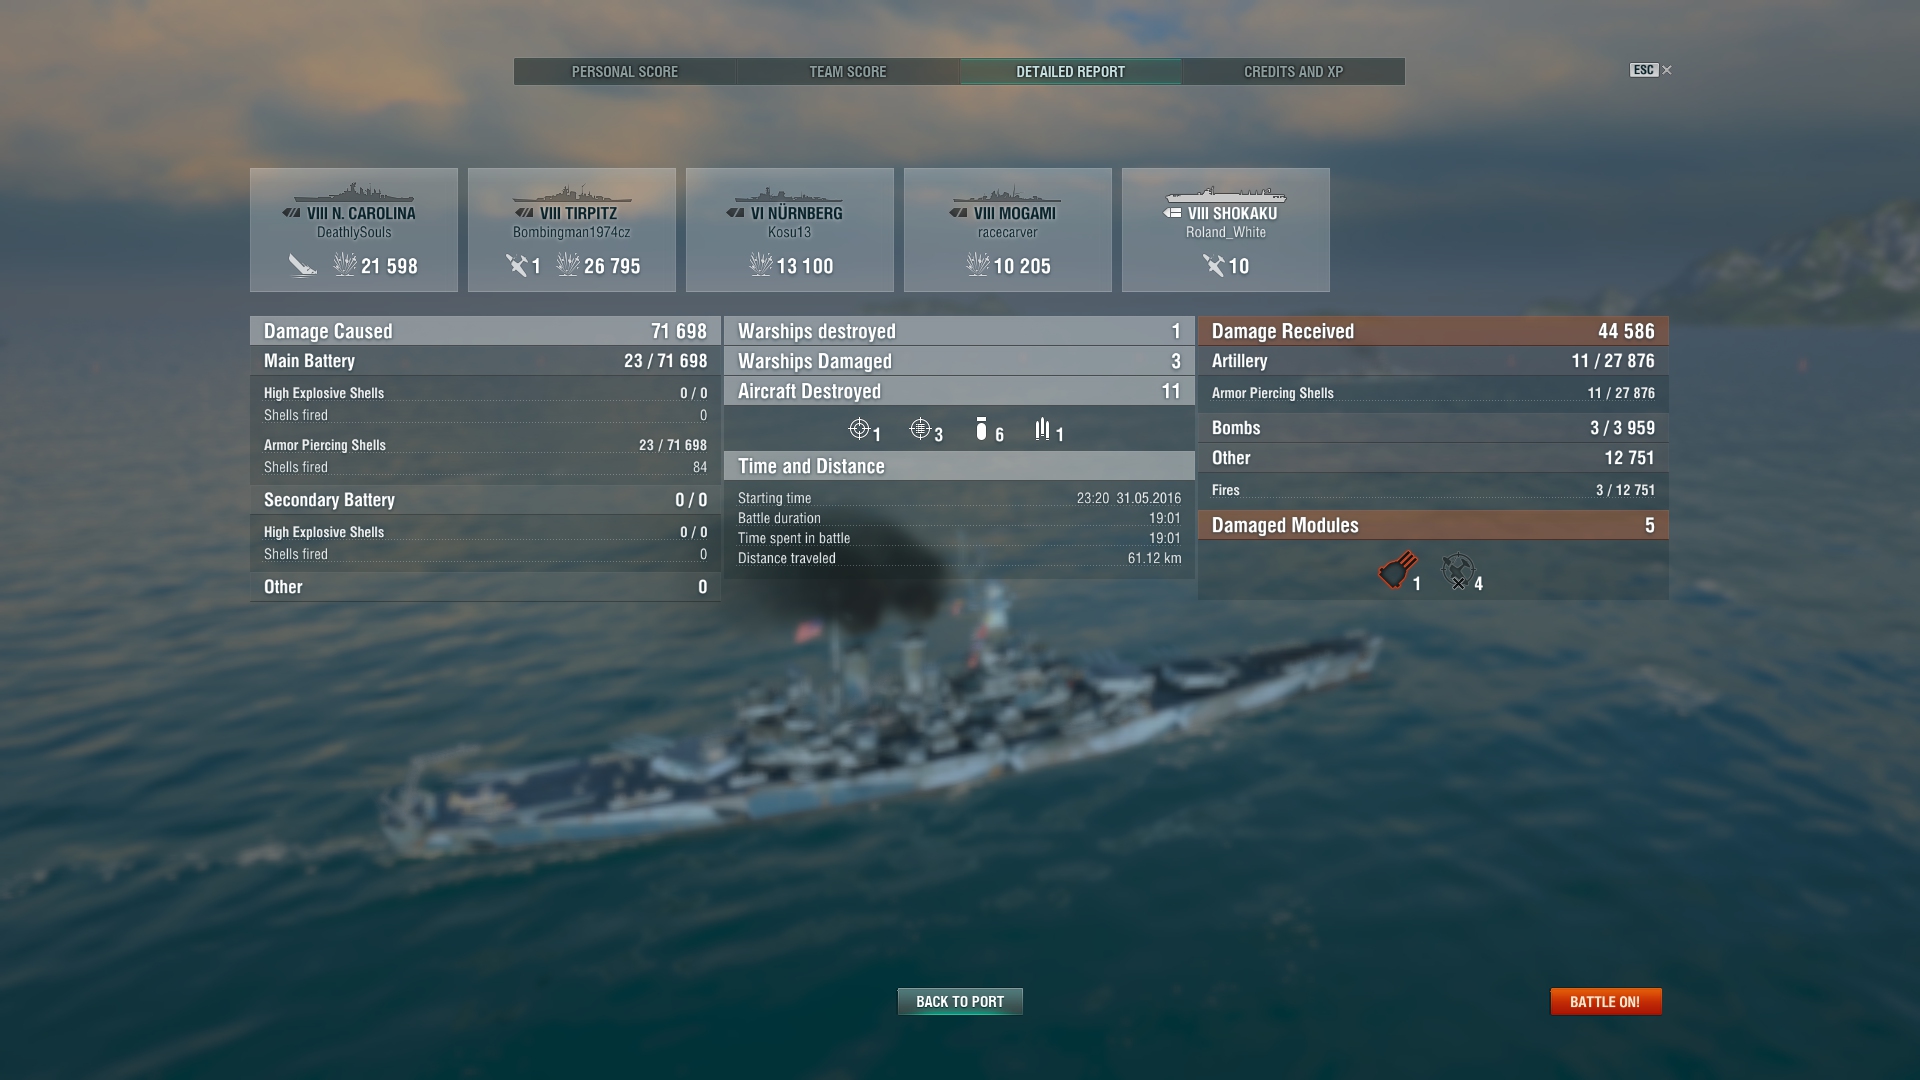1920x1080 pixels.
Task: Click the bomb icon showing 6 aircraft
Action: 981,429
